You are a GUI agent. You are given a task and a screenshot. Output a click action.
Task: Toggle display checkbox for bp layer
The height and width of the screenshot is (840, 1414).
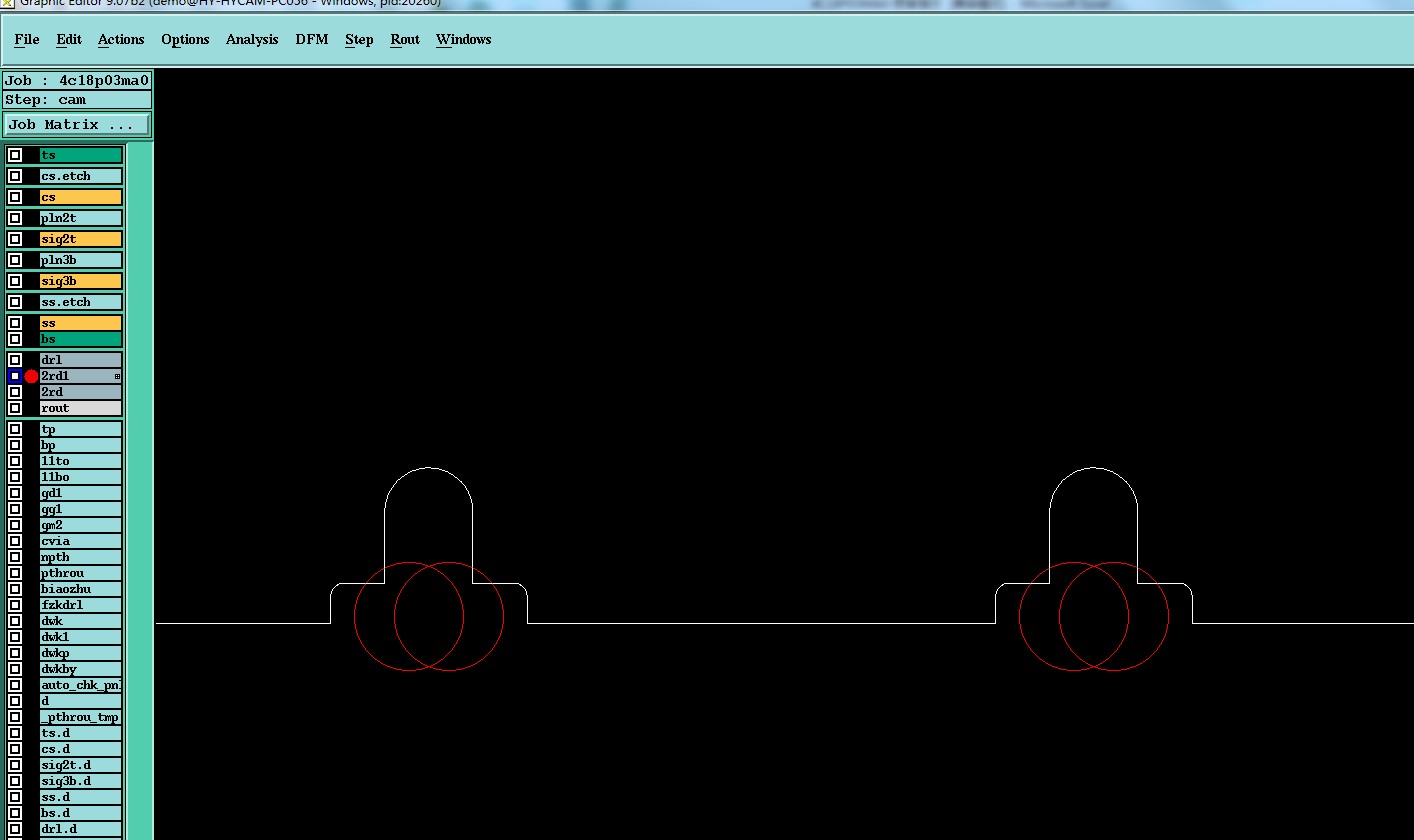point(15,445)
